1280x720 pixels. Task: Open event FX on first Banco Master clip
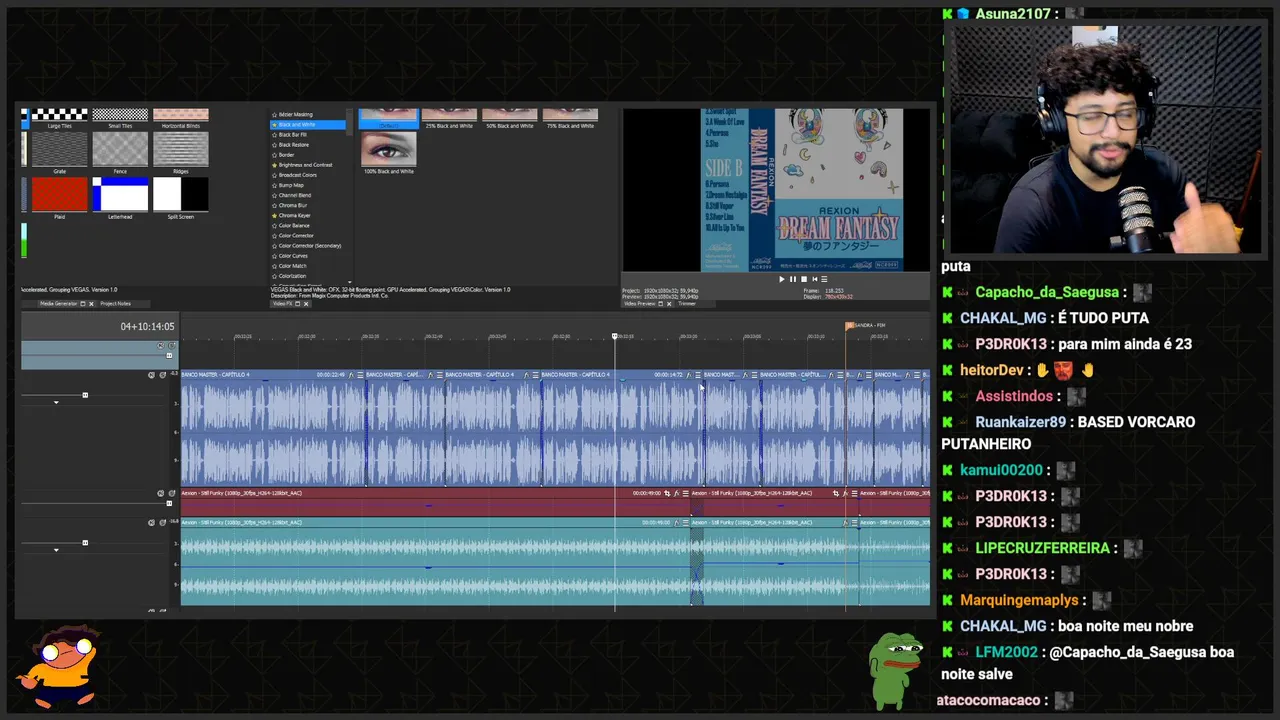(351, 375)
